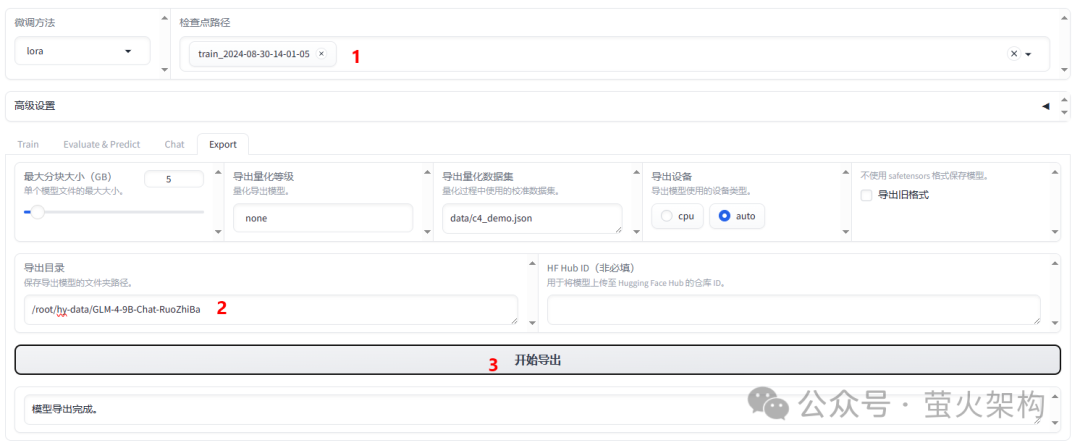Click the max shard size number box
The image size is (1080, 448).
[174, 179]
